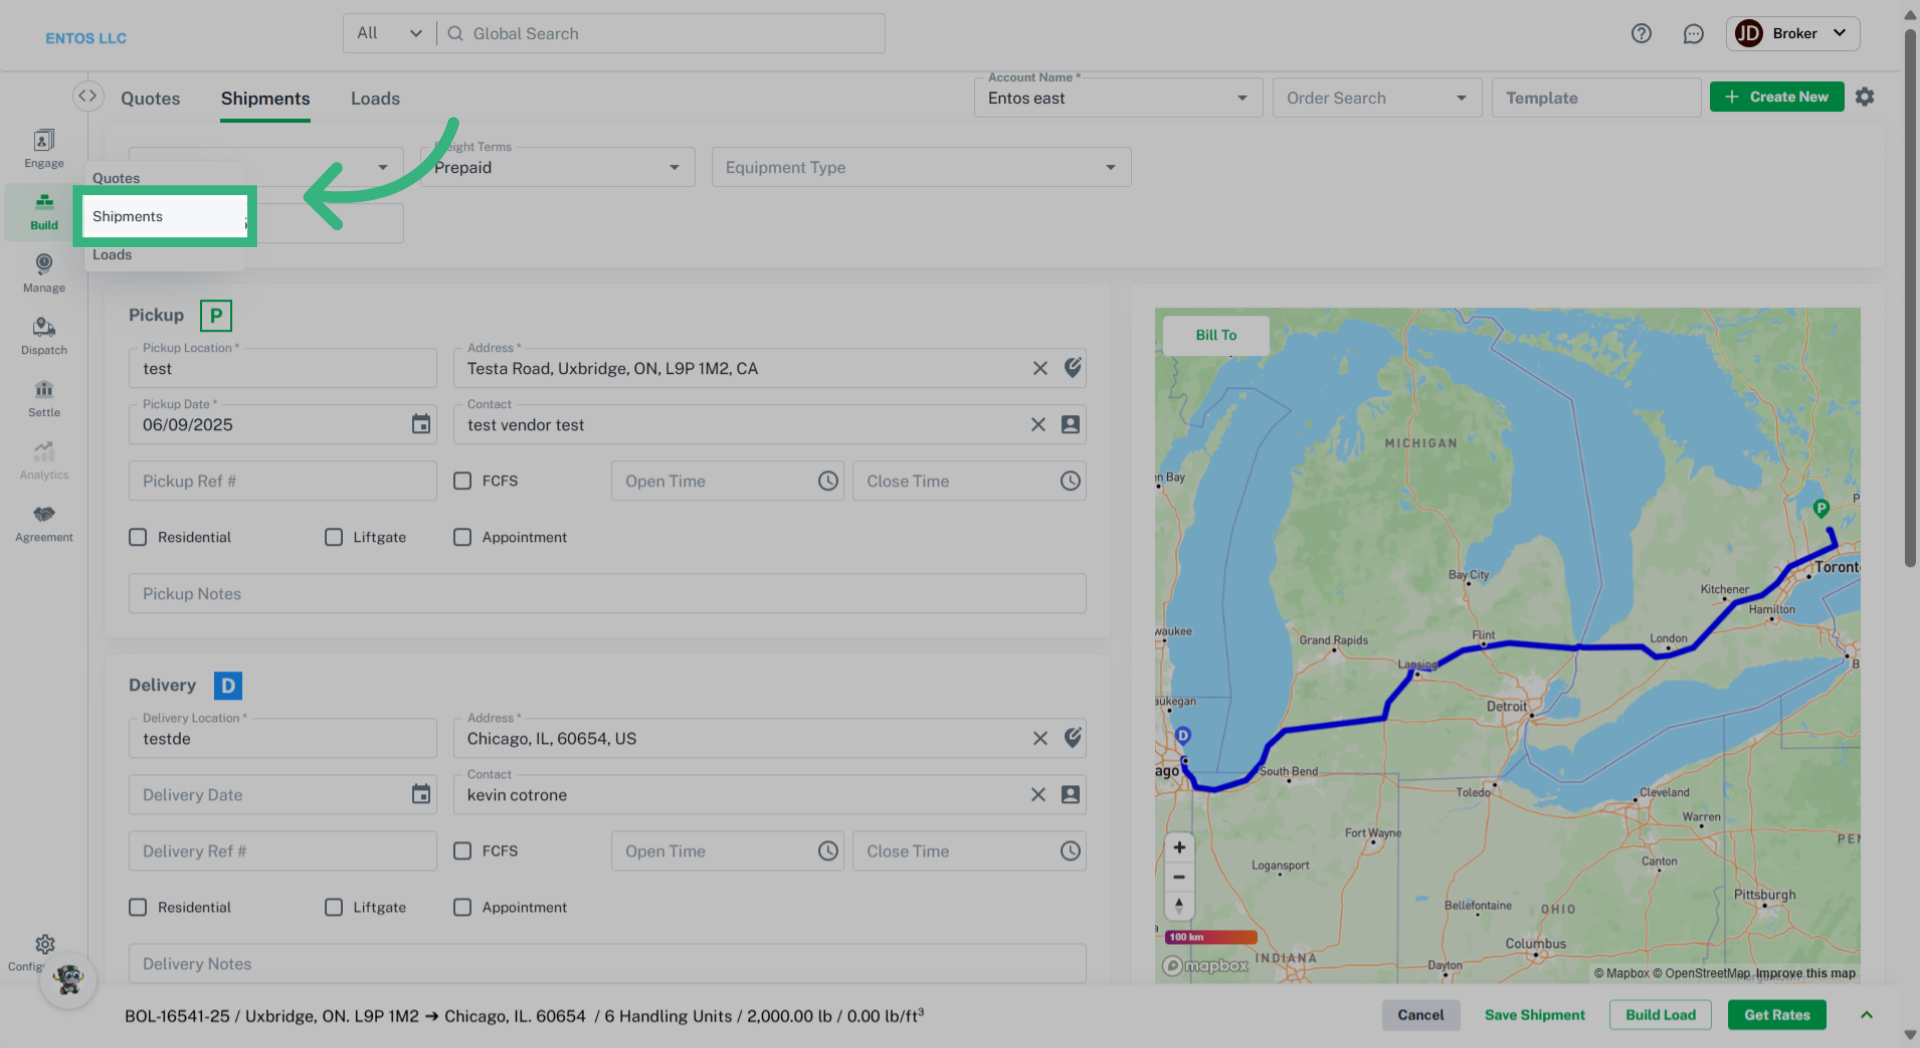Click the Pickup Date calendar icon
Screen dimensions: 1920x1048
click(421, 424)
